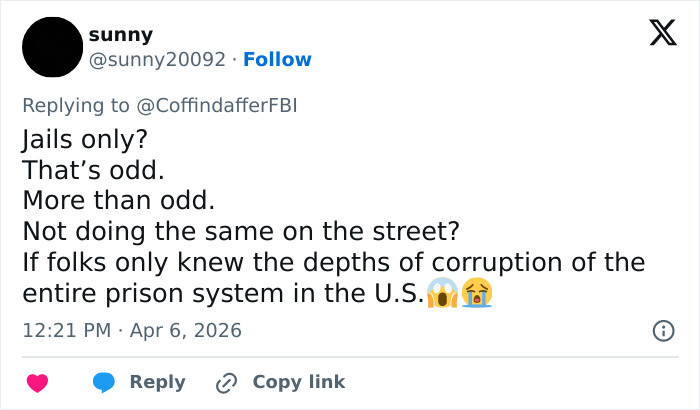The image size is (700, 410).
Task: Click "Not doing the same on the street?" line
Action: point(240,231)
